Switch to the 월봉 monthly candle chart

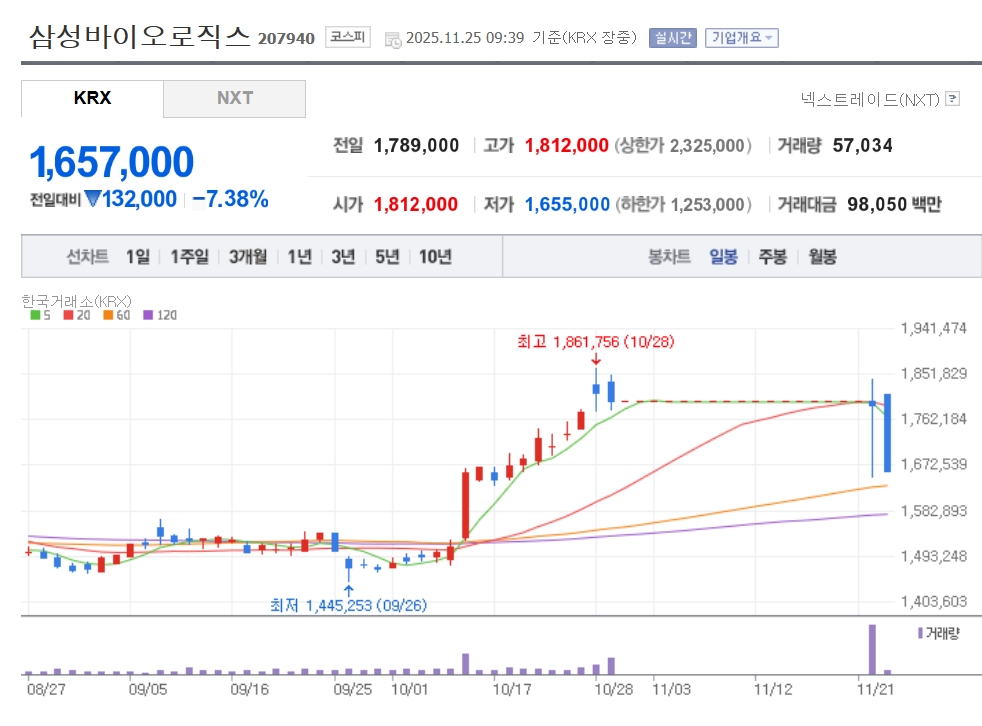pos(822,257)
